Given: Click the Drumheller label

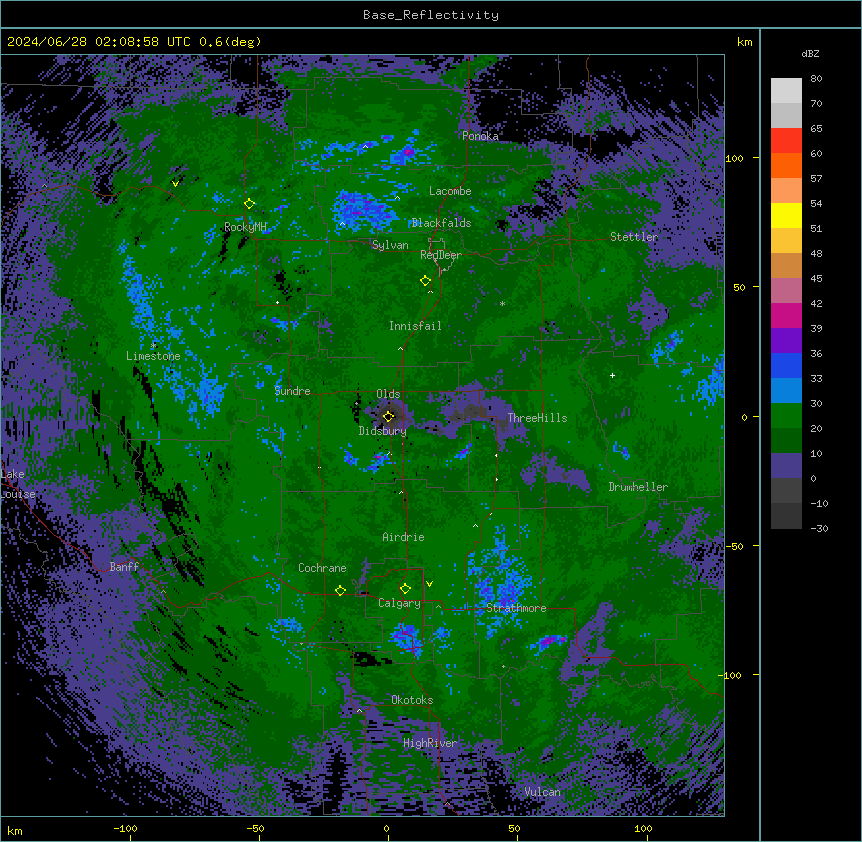Looking at the screenshot, I should [638, 487].
